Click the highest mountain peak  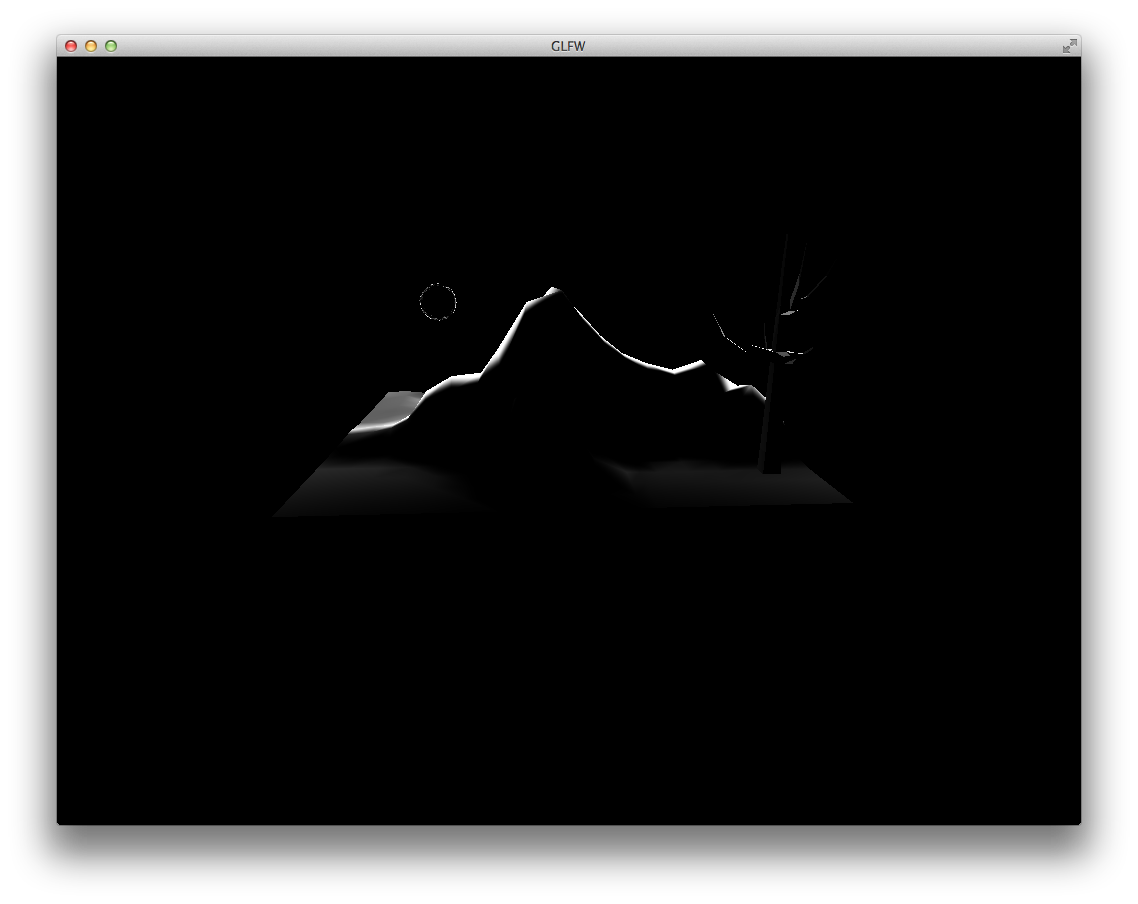pos(551,291)
